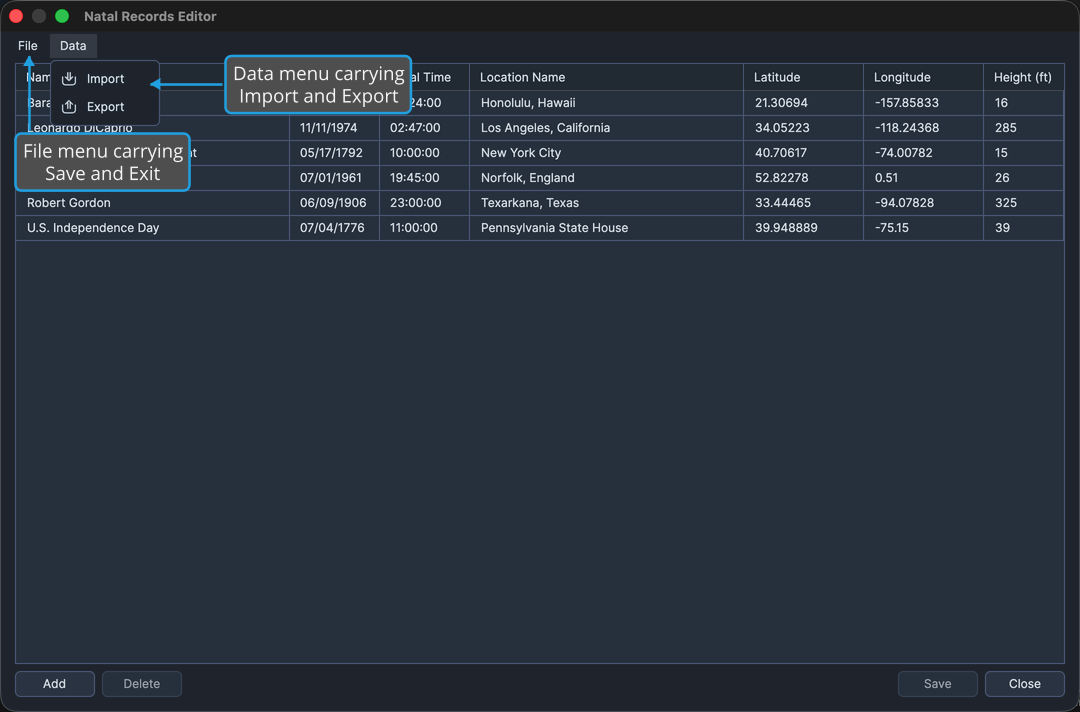Click the Pennsylvania State House cell
Viewport: 1080px width, 712px height.
tap(606, 228)
